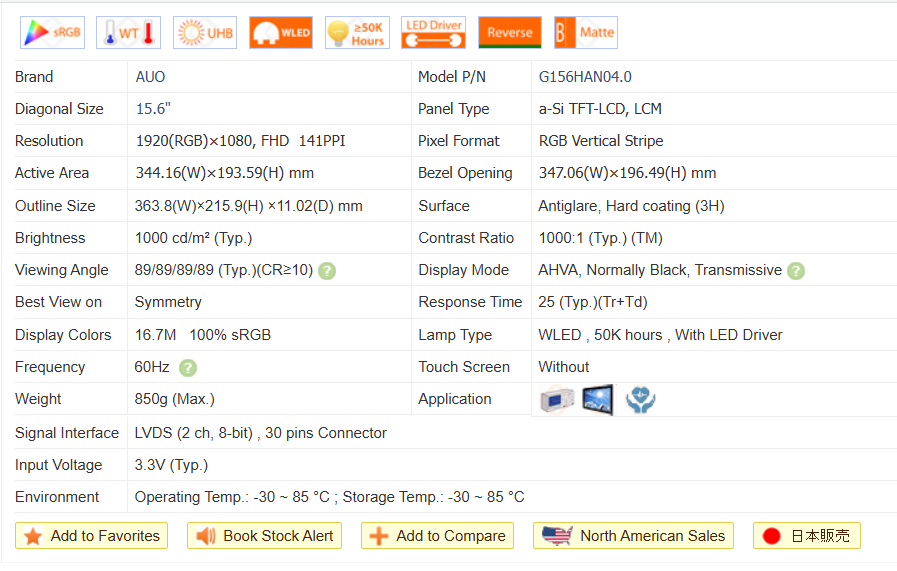Viewport: 897px width, 571px height.
Task: Click the medical healthcare application icon
Action: 640,400
